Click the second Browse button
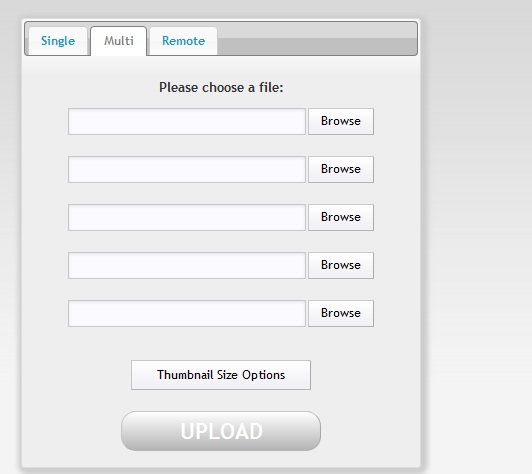Image resolution: width=532 pixels, height=474 pixels. coord(341,169)
